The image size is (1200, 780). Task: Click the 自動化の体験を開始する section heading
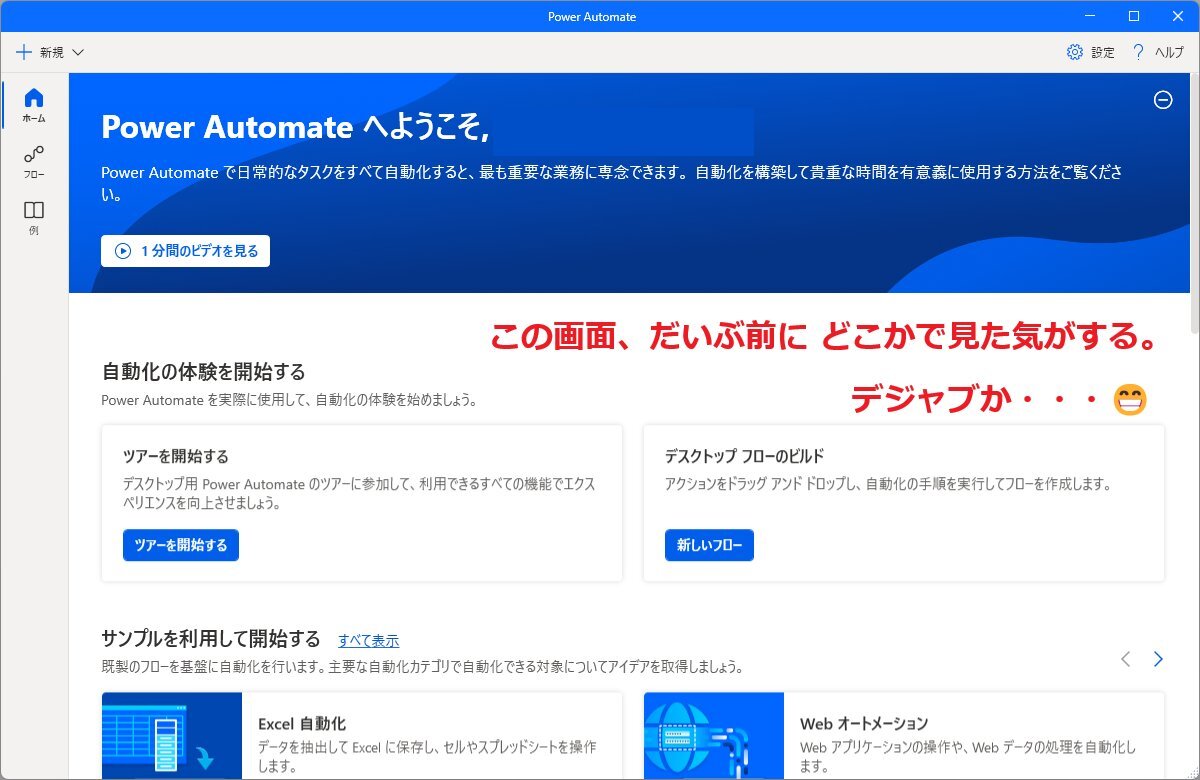pyautogui.click(x=203, y=371)
